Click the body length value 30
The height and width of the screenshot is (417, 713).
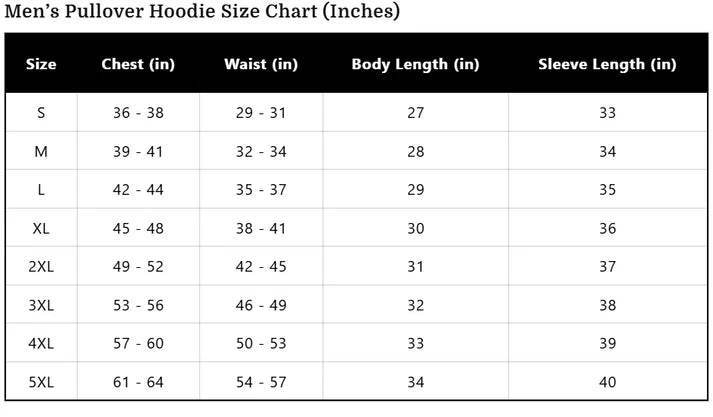tap(415, 229)
